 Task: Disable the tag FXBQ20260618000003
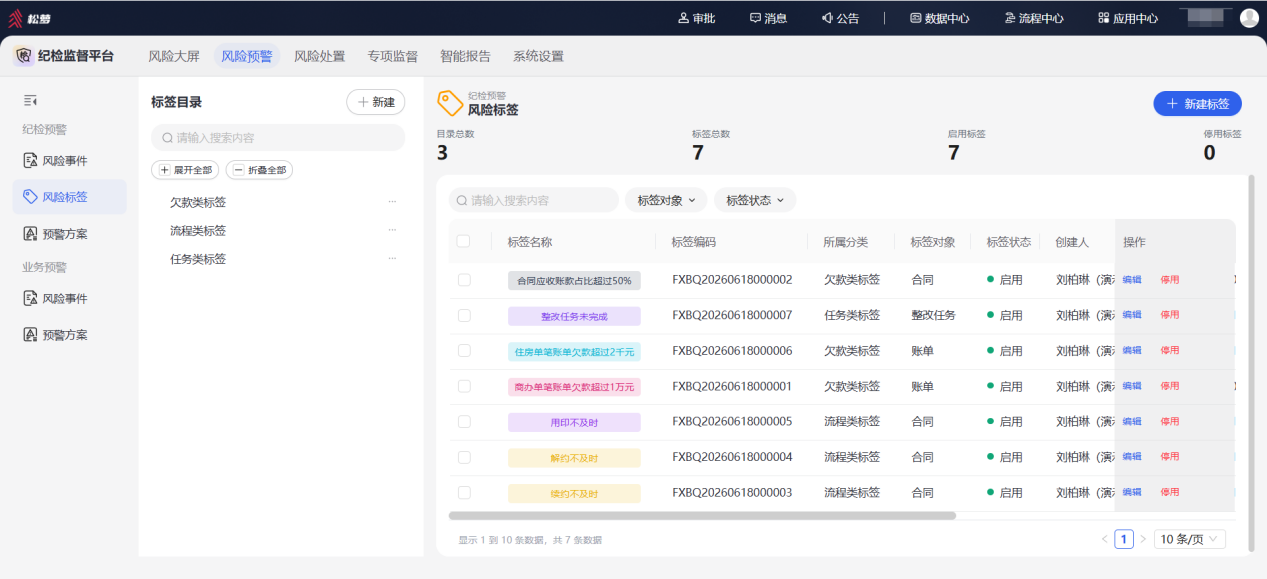pyautogui.click(x=1170, y=493)
